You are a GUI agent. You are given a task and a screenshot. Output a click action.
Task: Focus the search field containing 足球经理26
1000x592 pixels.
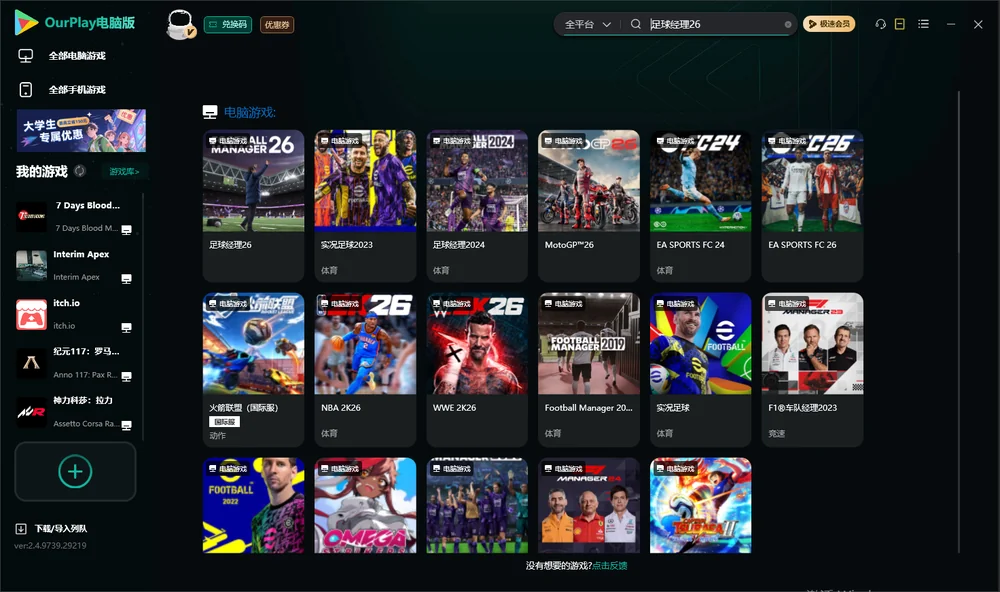(x=714, y=24)
